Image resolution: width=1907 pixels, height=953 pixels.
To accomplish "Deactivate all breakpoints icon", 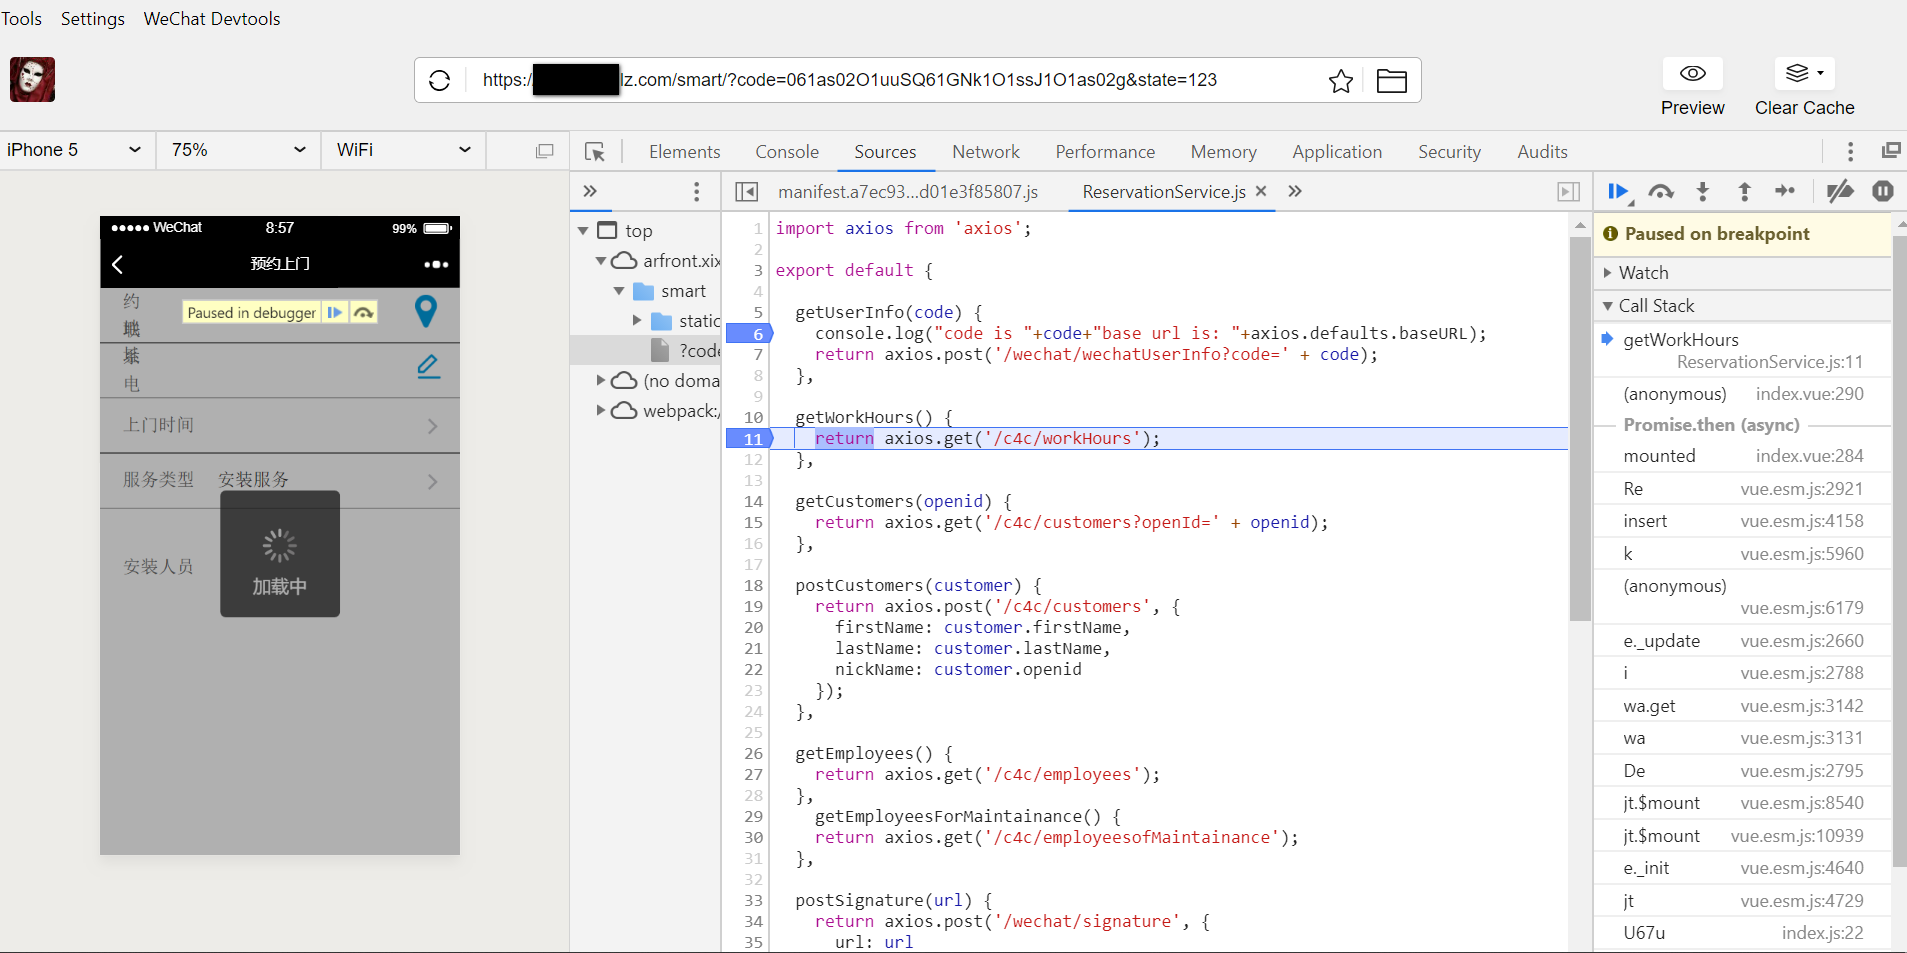I will pyautogui.click(x=1839, y=191).
